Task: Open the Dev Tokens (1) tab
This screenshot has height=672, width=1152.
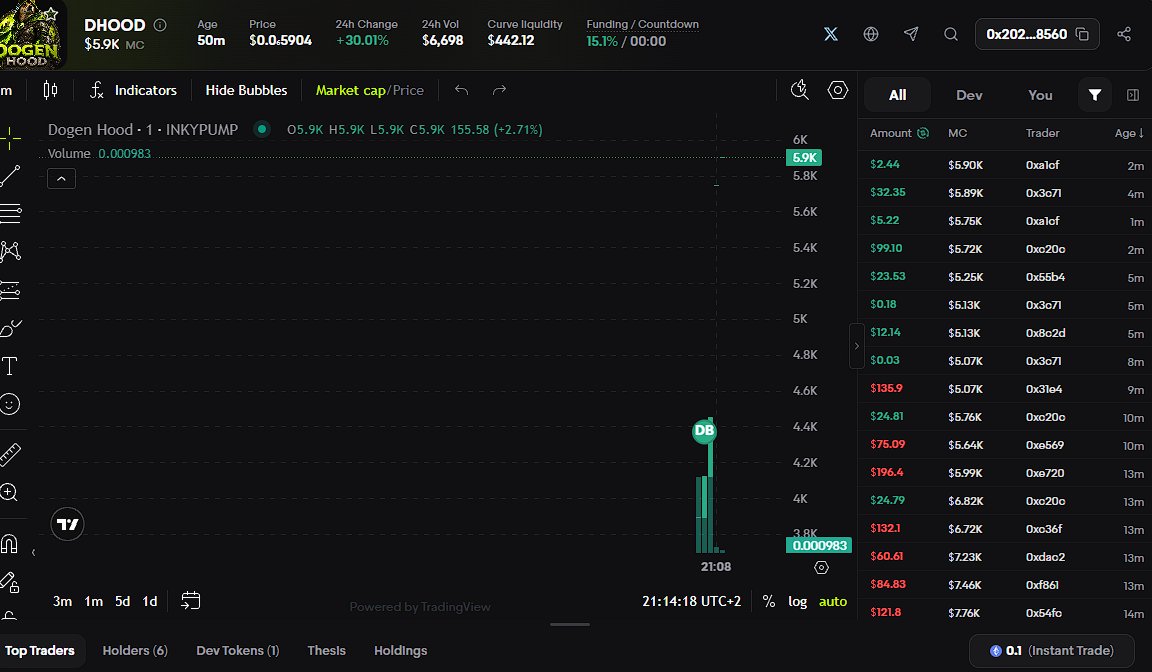Action: [x=238, y=651]
